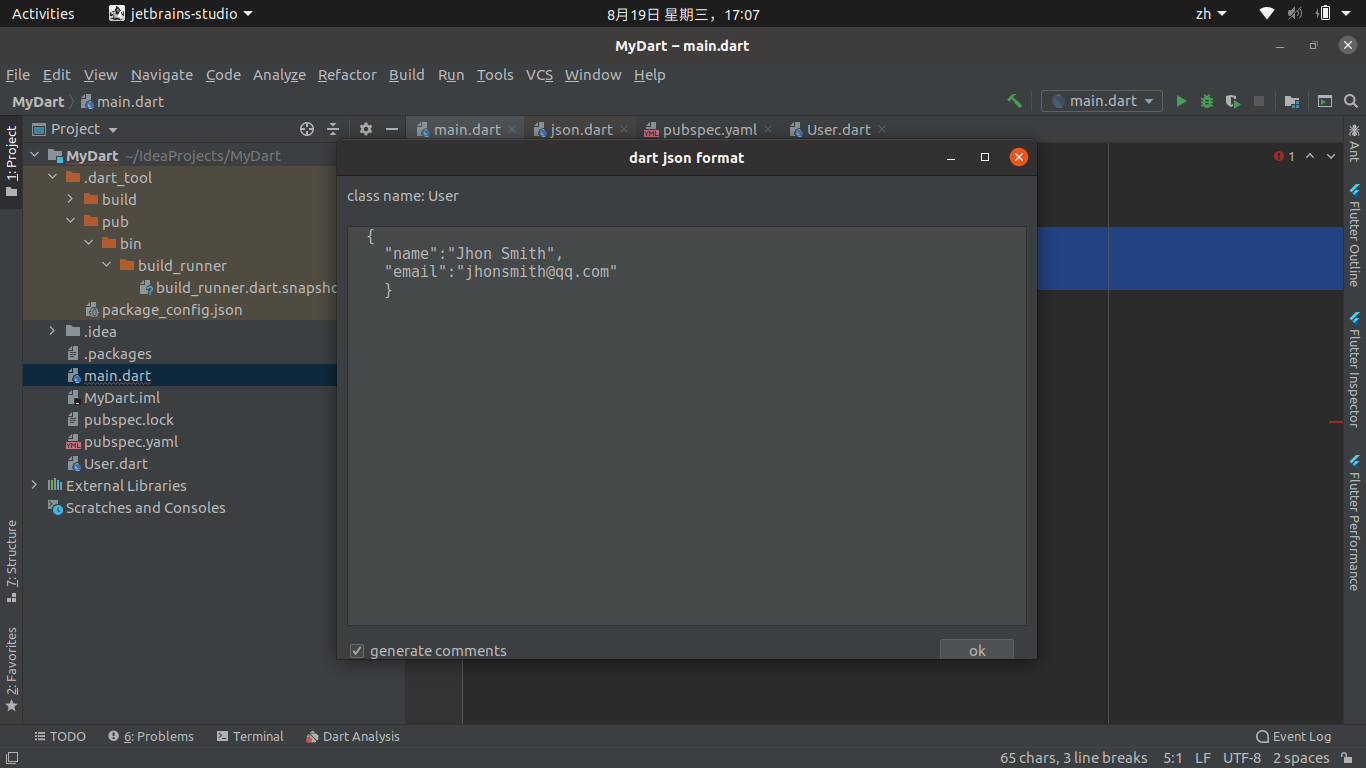Image resolution: width=1366 pixels, height=768 pixels.
Task: Open the 1: Project side tool button
Action: point(11,163)
